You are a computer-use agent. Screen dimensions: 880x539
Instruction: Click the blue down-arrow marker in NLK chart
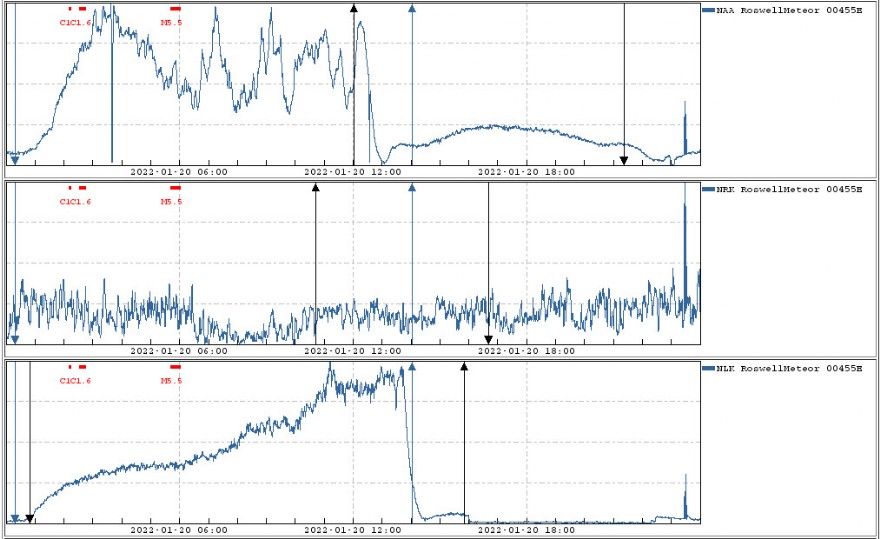(15, 519)
